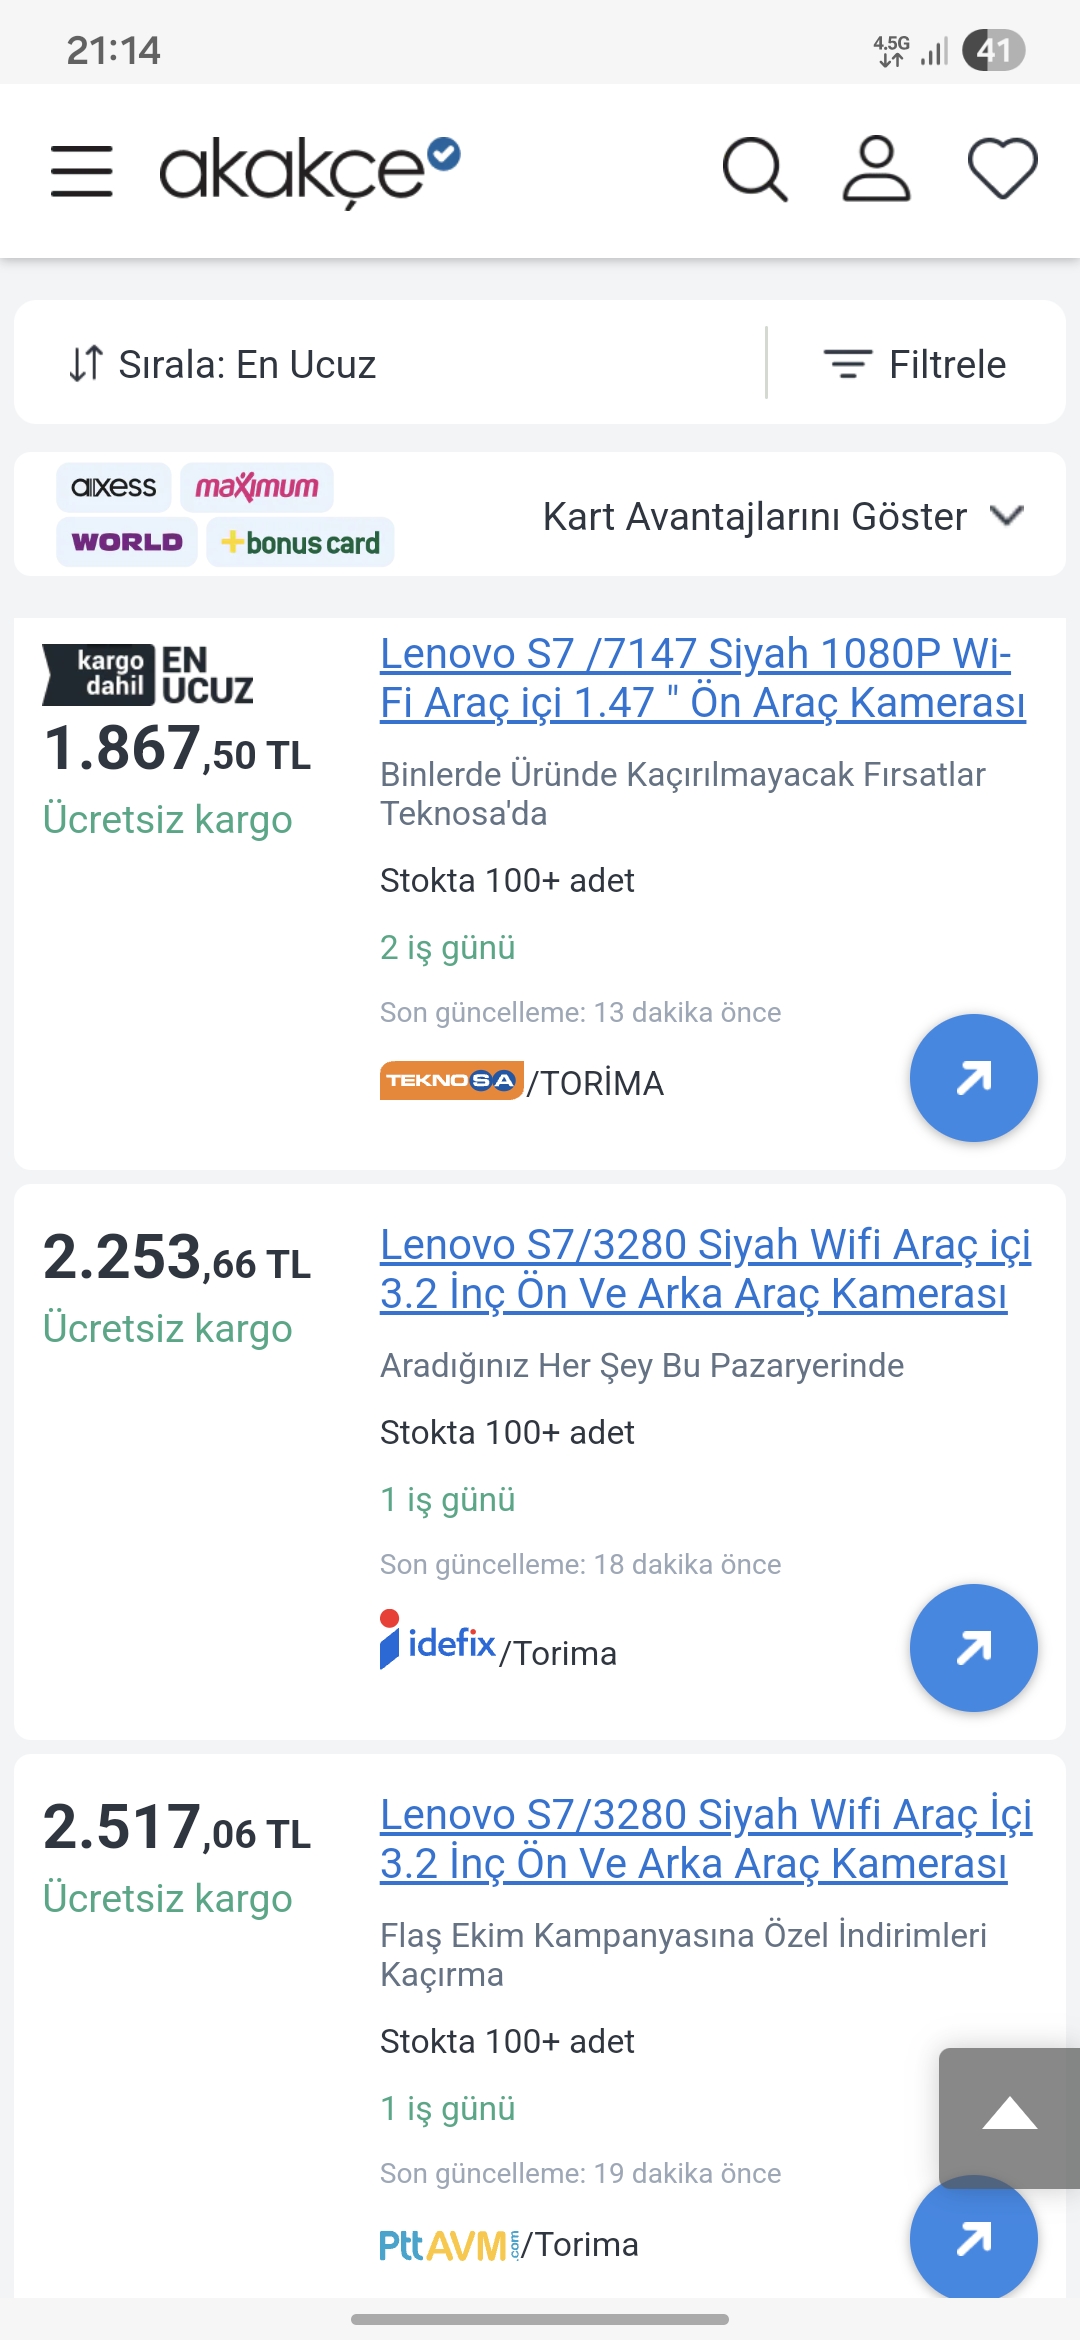Select the WORLD card badge

pos(127,542)
